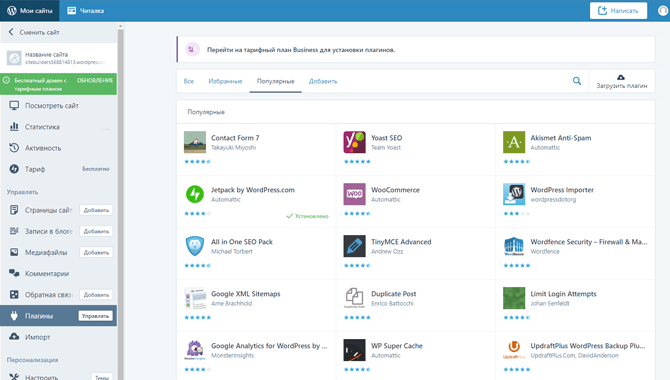This screenshot has width=670, height=380.
Task: Open the user avatar profile
Action: [663, 11]
